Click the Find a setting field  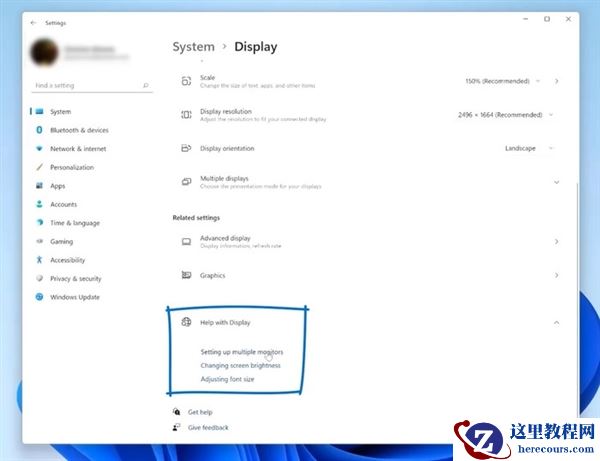(92, 85)
